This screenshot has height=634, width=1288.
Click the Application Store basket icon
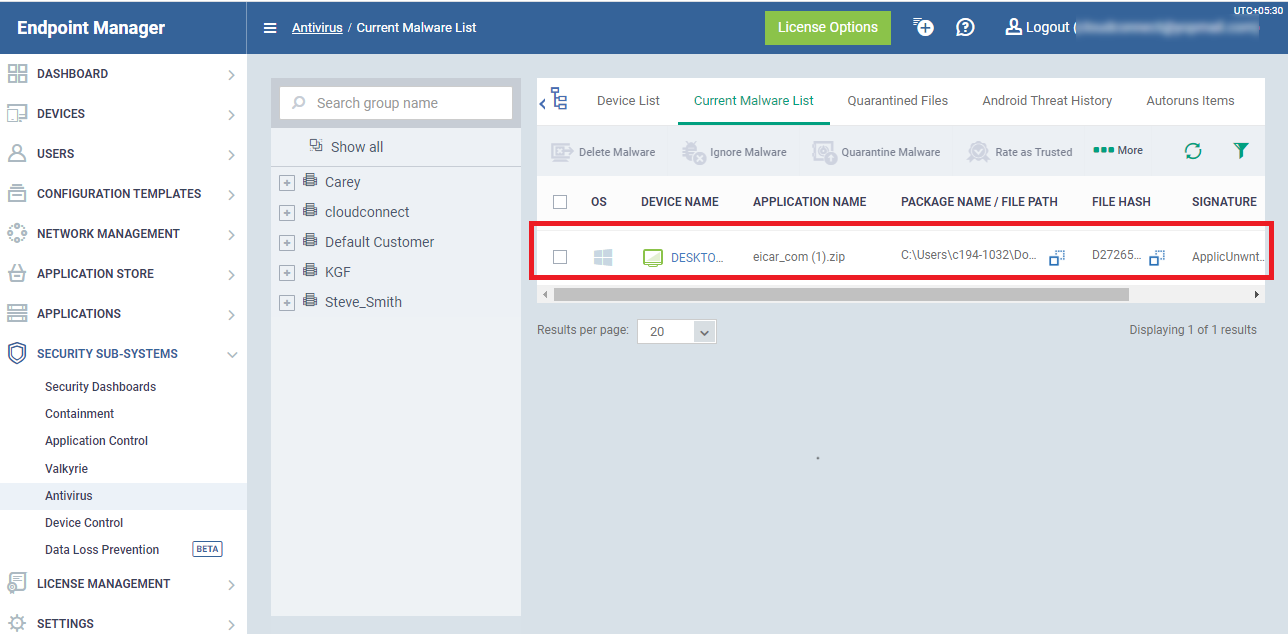tap(17, 274)
